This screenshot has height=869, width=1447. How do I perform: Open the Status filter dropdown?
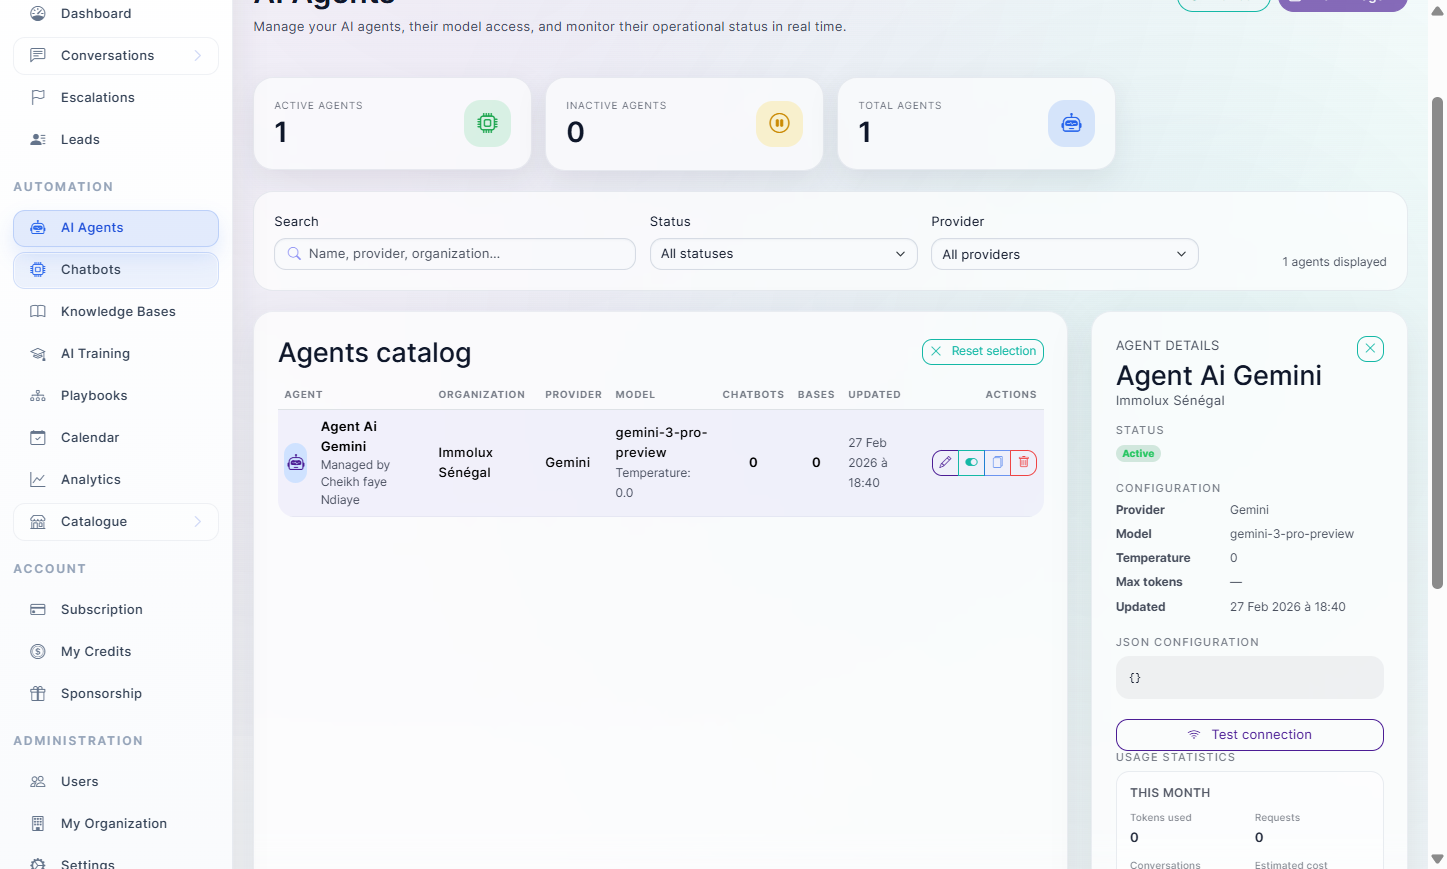[783, 254]
